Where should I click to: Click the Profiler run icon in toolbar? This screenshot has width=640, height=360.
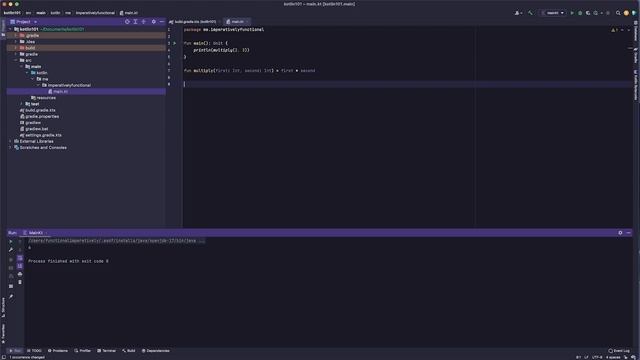click(x=596, y=13)
